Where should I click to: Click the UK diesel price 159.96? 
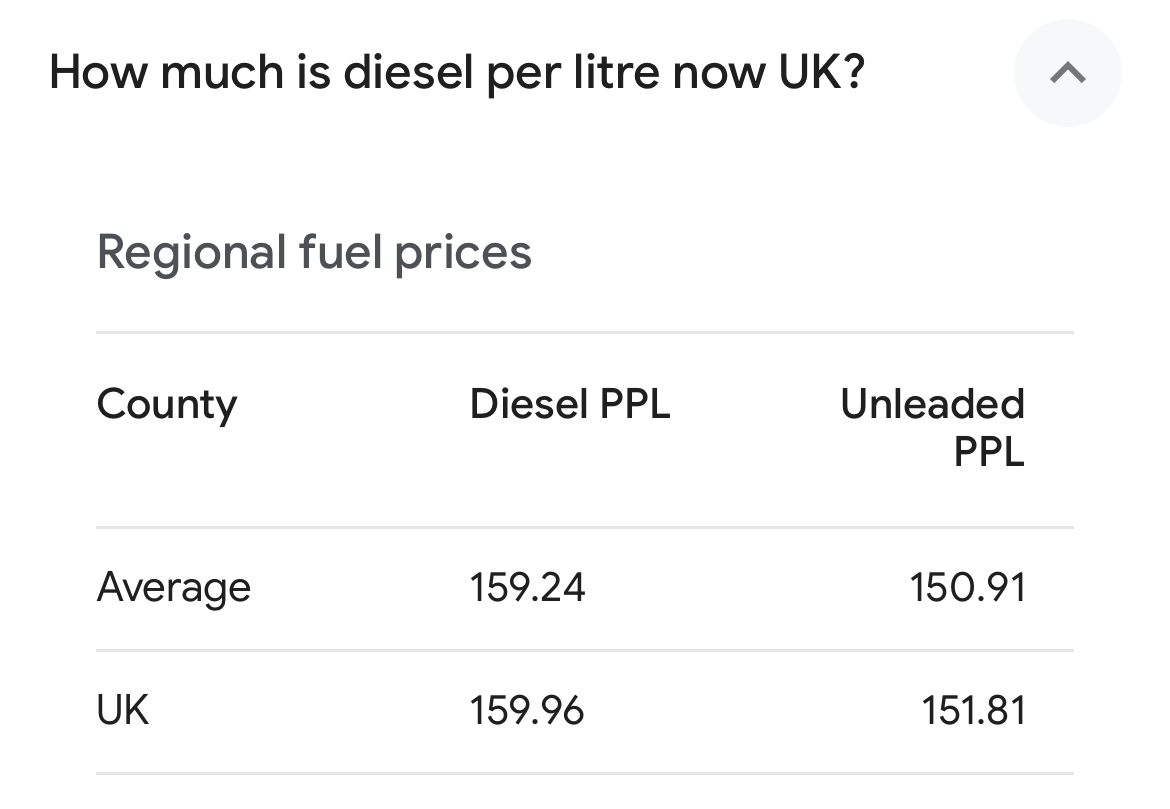tap(527, 711)
